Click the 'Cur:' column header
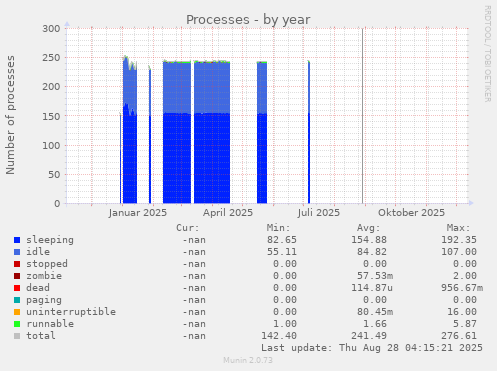The height and width of the screenshot is (371, 497). point(188,228)
